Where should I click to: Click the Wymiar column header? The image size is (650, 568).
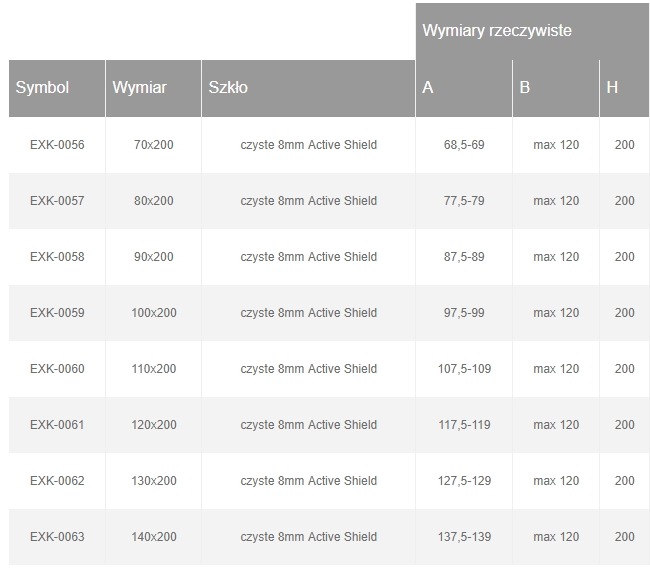(140, 88)
